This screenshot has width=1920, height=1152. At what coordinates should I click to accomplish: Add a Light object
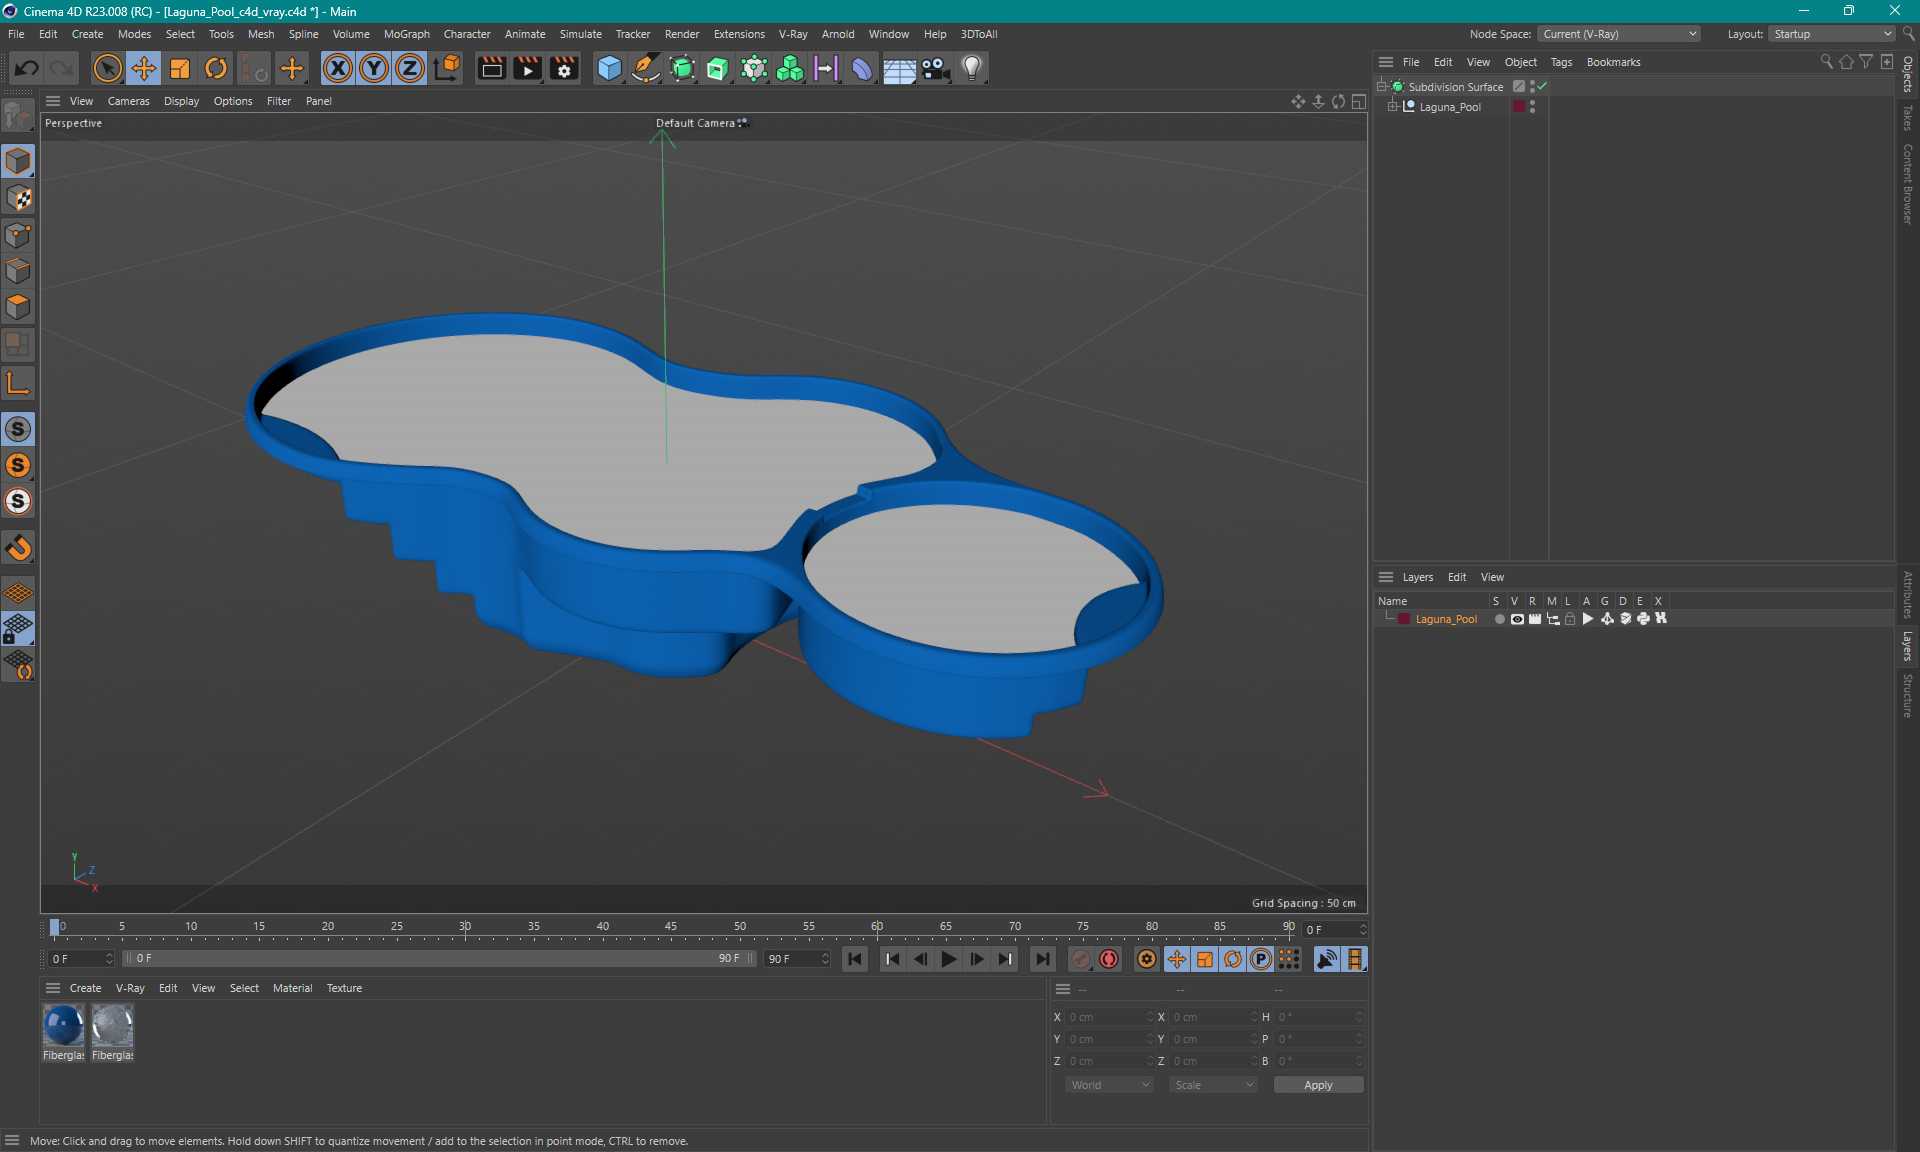(x=972, y=68)
